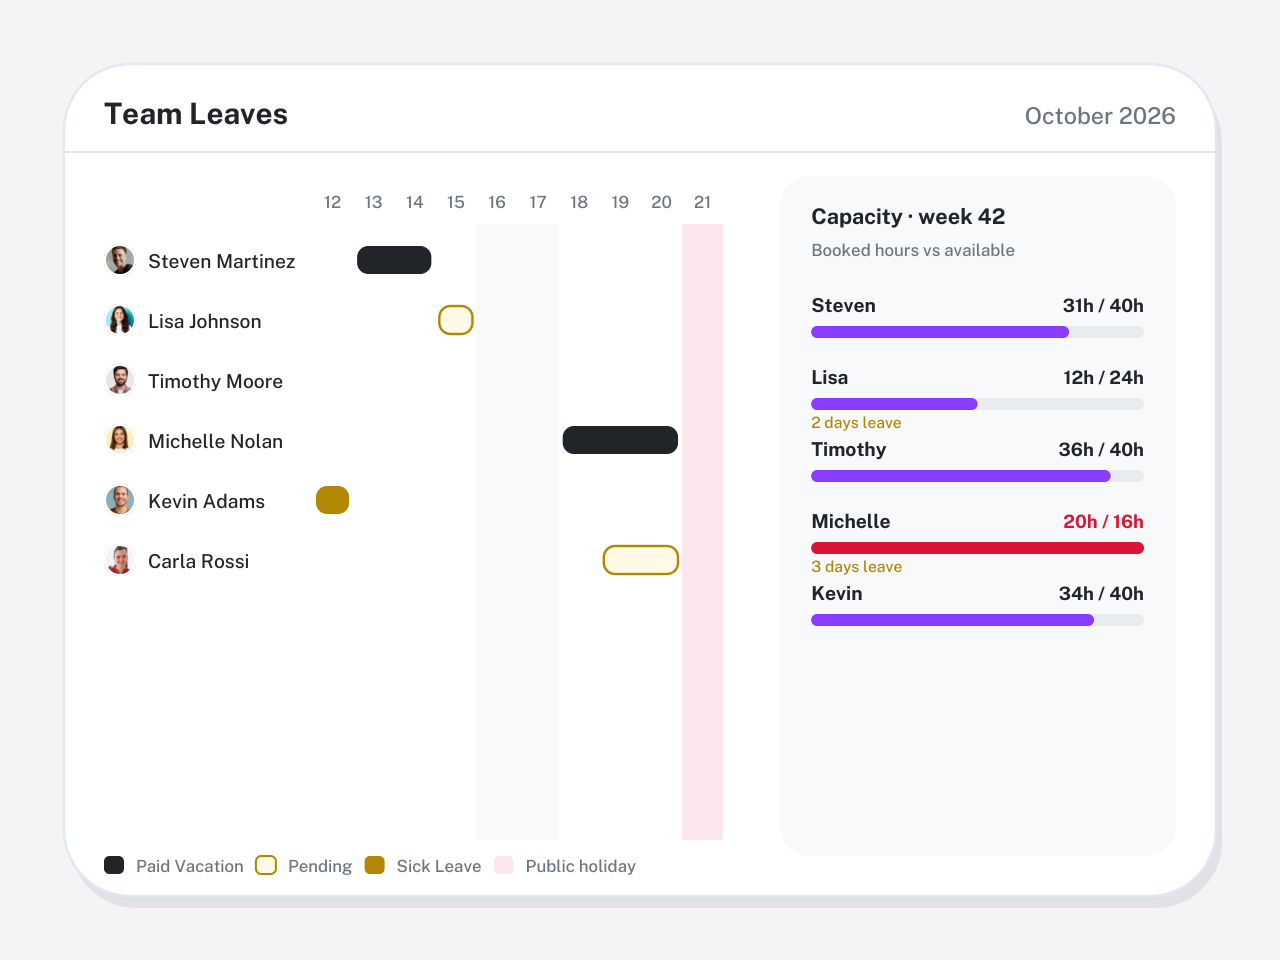Open Michelle Nolan's paid vacation bar

coord(620,440)
